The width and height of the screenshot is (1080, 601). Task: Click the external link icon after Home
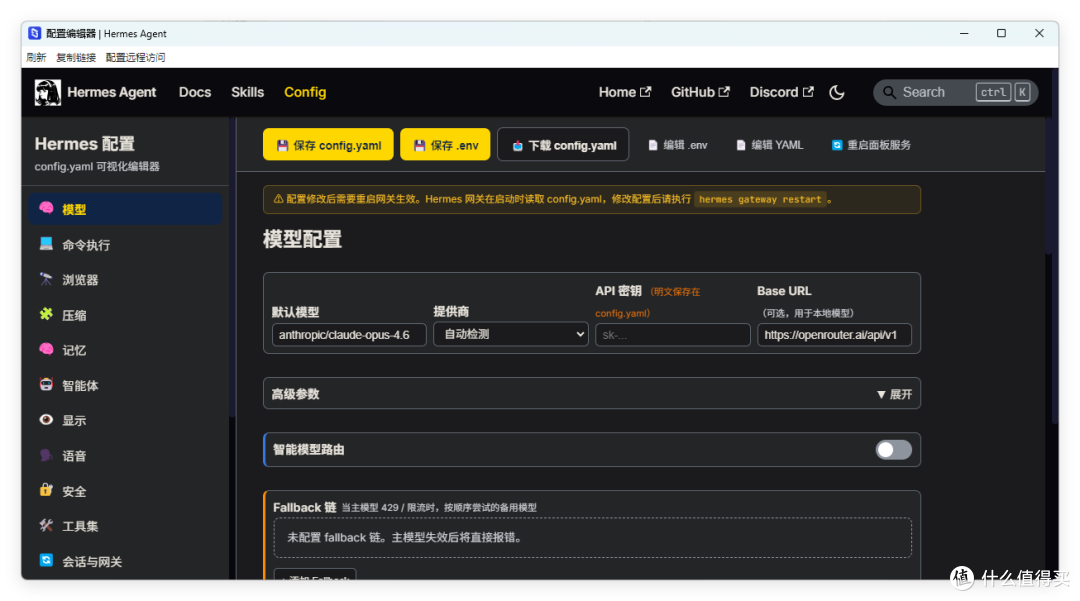pos(645,92)
